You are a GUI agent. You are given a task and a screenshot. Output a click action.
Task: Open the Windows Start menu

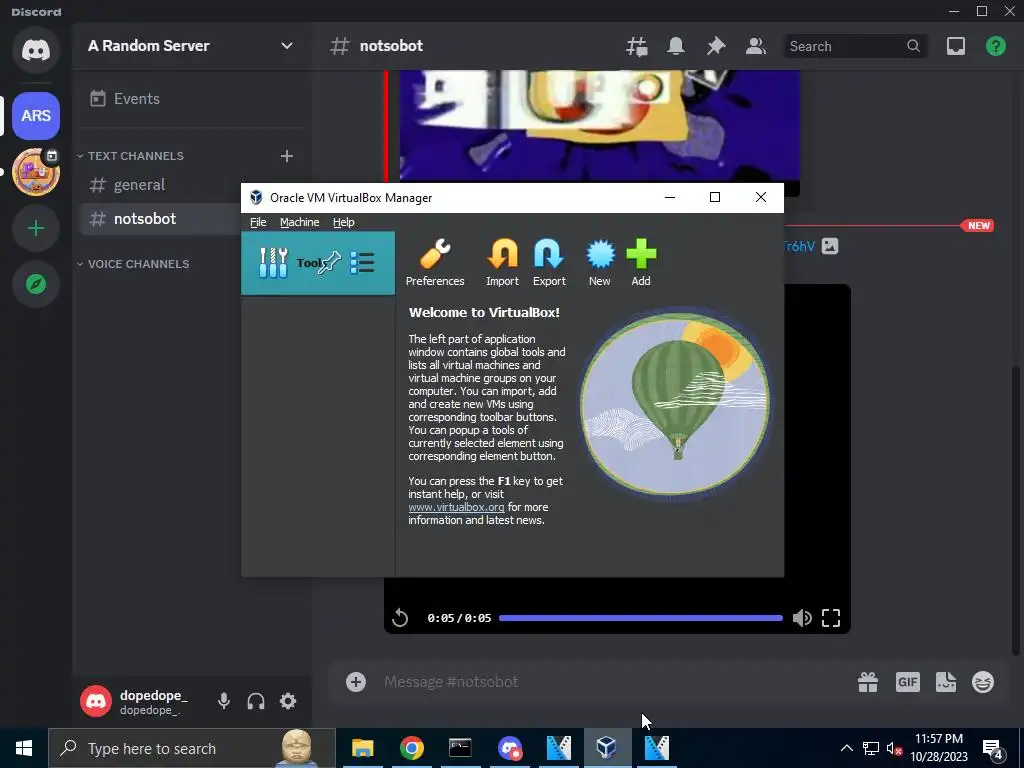24,748
